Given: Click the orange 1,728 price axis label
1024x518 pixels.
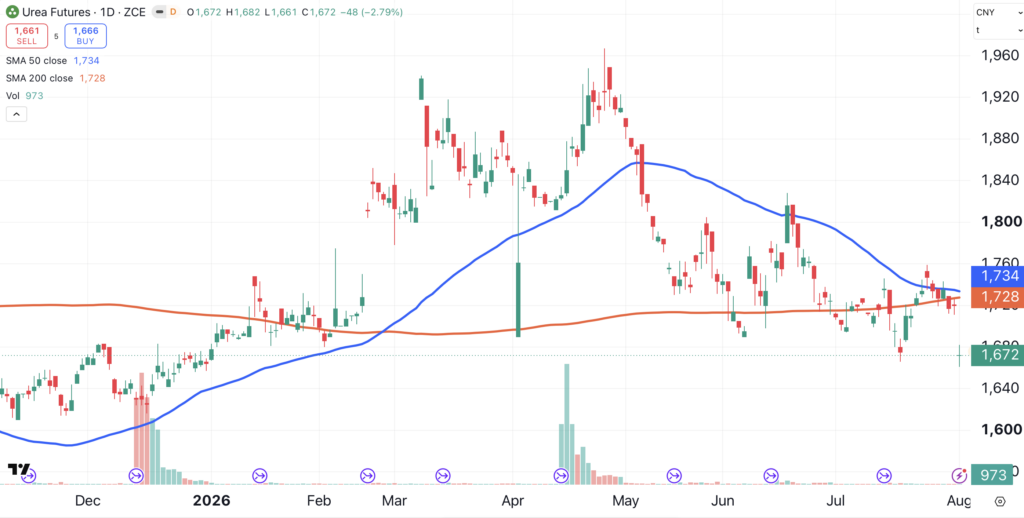Looking at the screenshot, I should pyautogui.click(x=997, y=297).
